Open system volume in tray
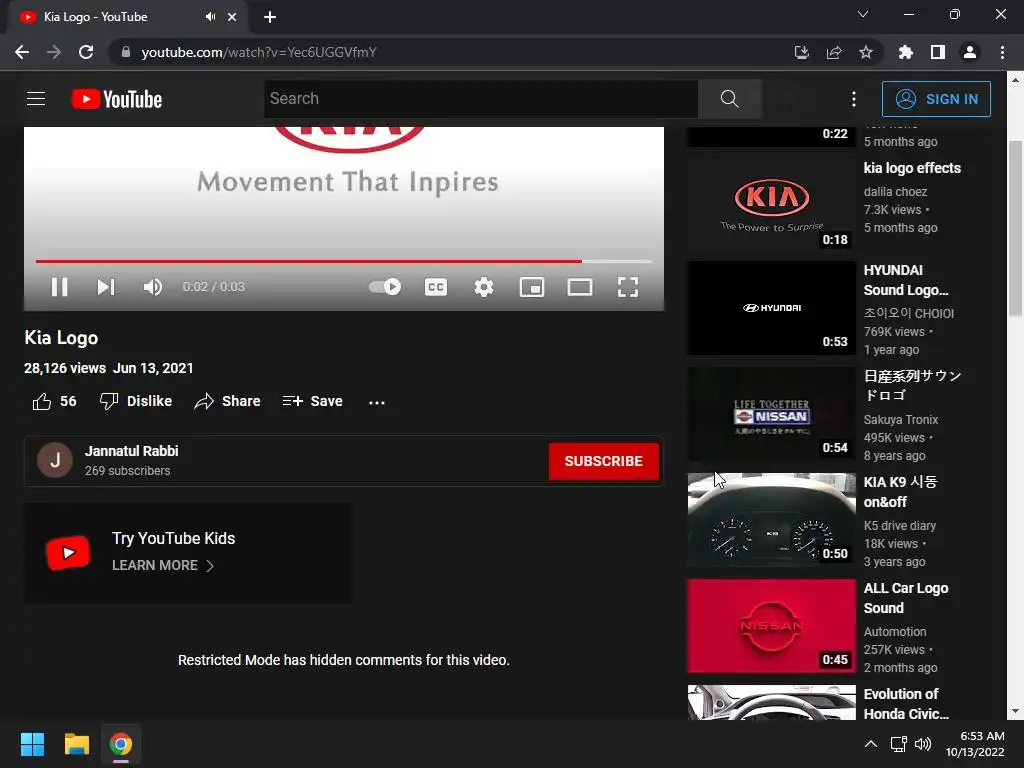The height and width of the screenshot is (768, 1024). [923, 744]
